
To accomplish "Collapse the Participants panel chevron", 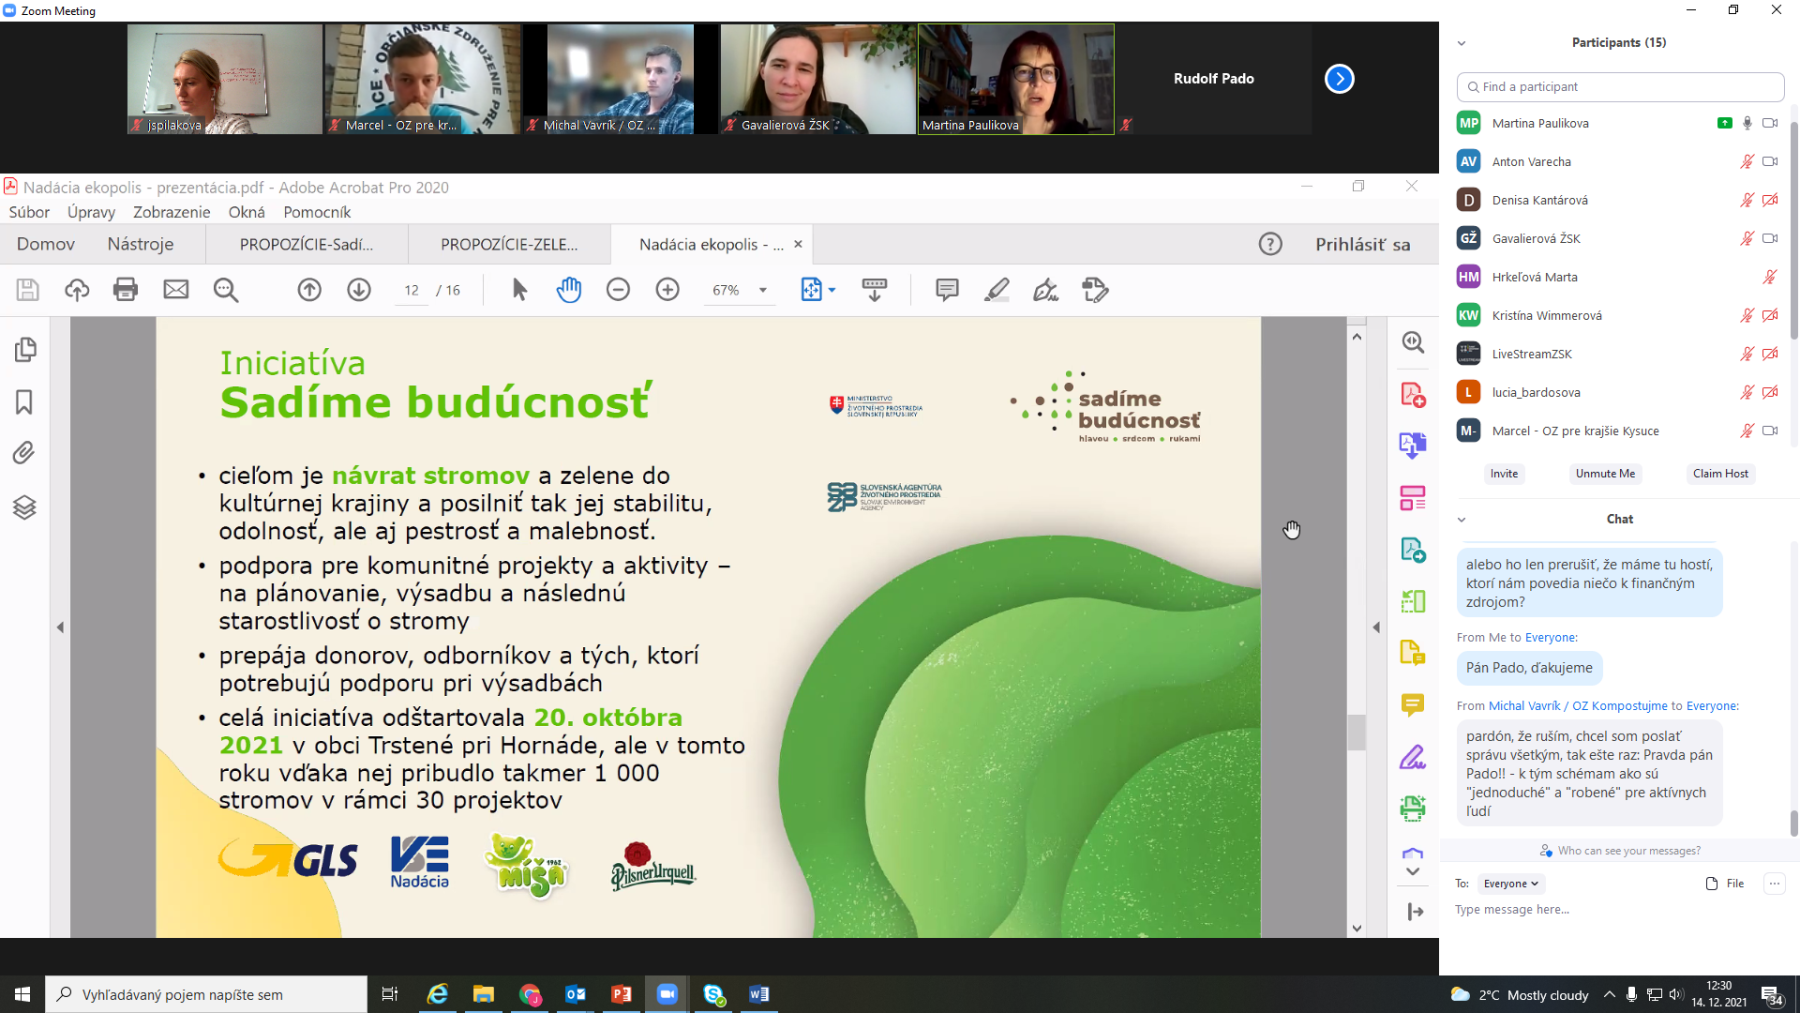I will click(x=1461, y=43).
